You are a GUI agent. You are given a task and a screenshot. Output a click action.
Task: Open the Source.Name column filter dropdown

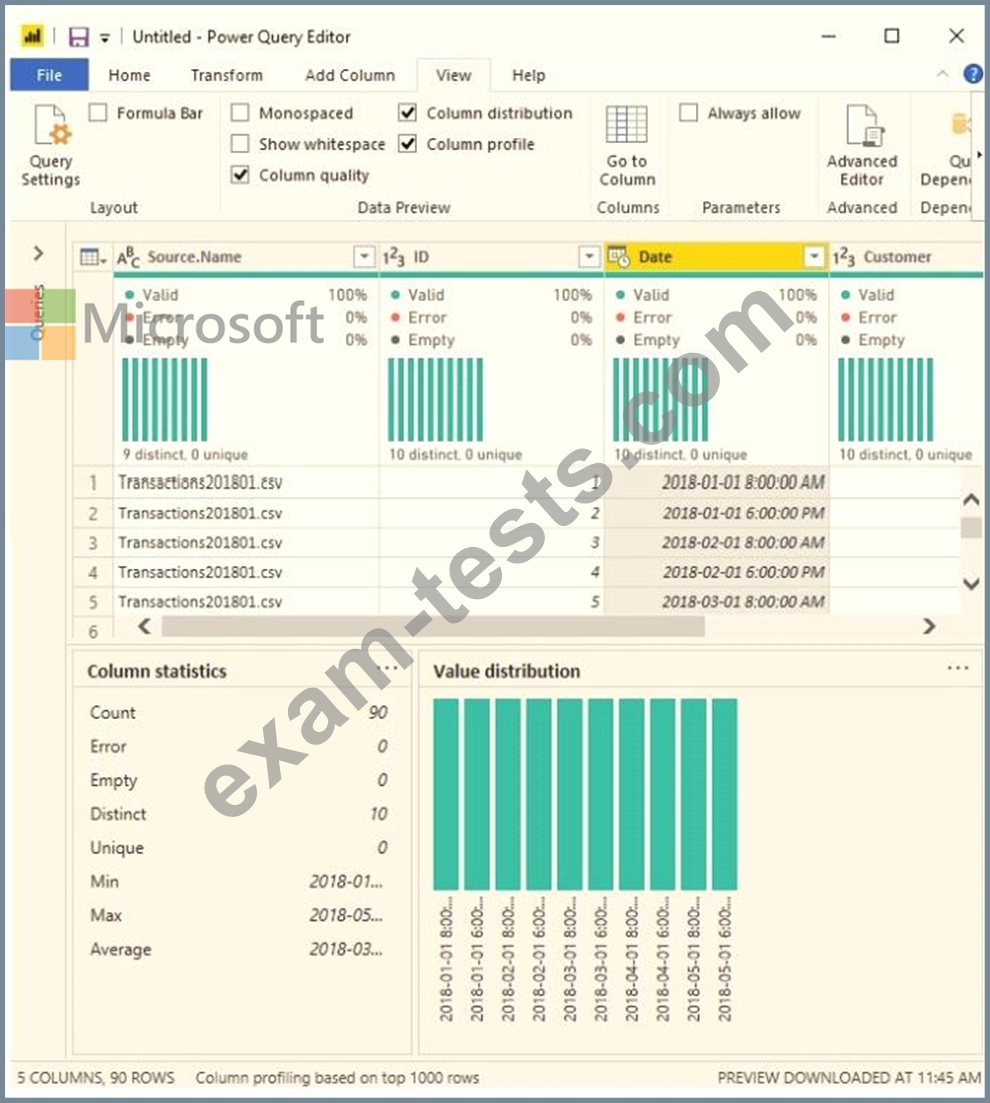(x=364, y=257)
